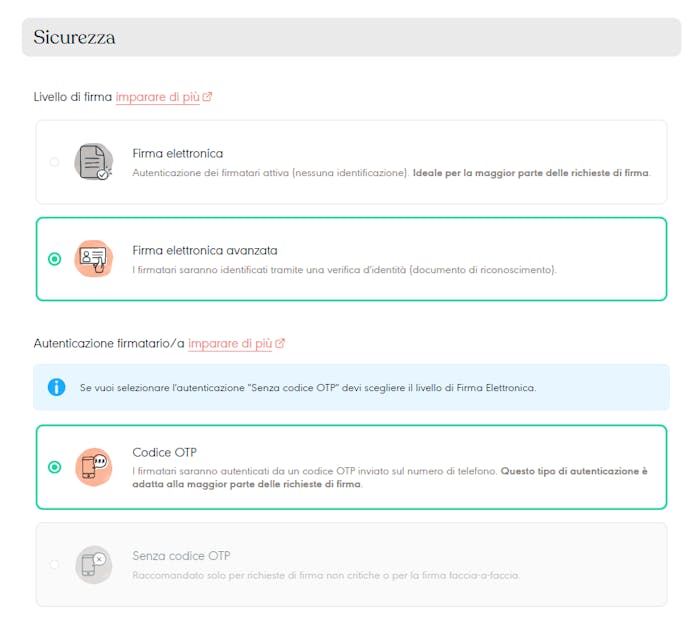Image resolution: width=700 pixels, height=628 pixels.
Task: Click the 'Sicurezza' section header
Action: (x=351, y=37)
